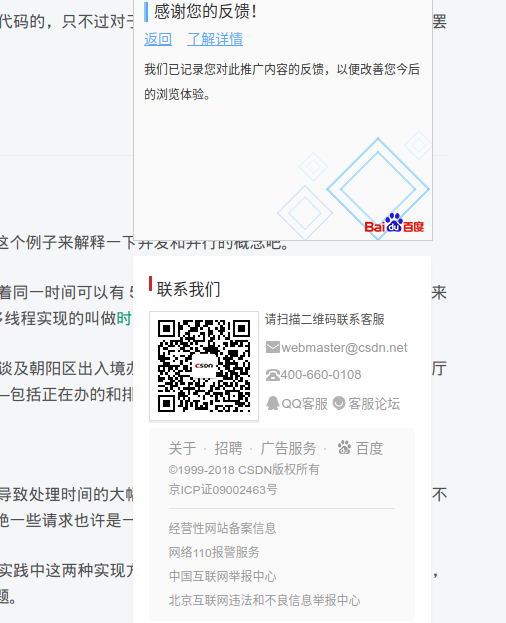The height and width of the screenshot is (623, 506).
Task: Open webmaster@csdn.net email link
Action: pyautogui.click(x=344, y=348)
